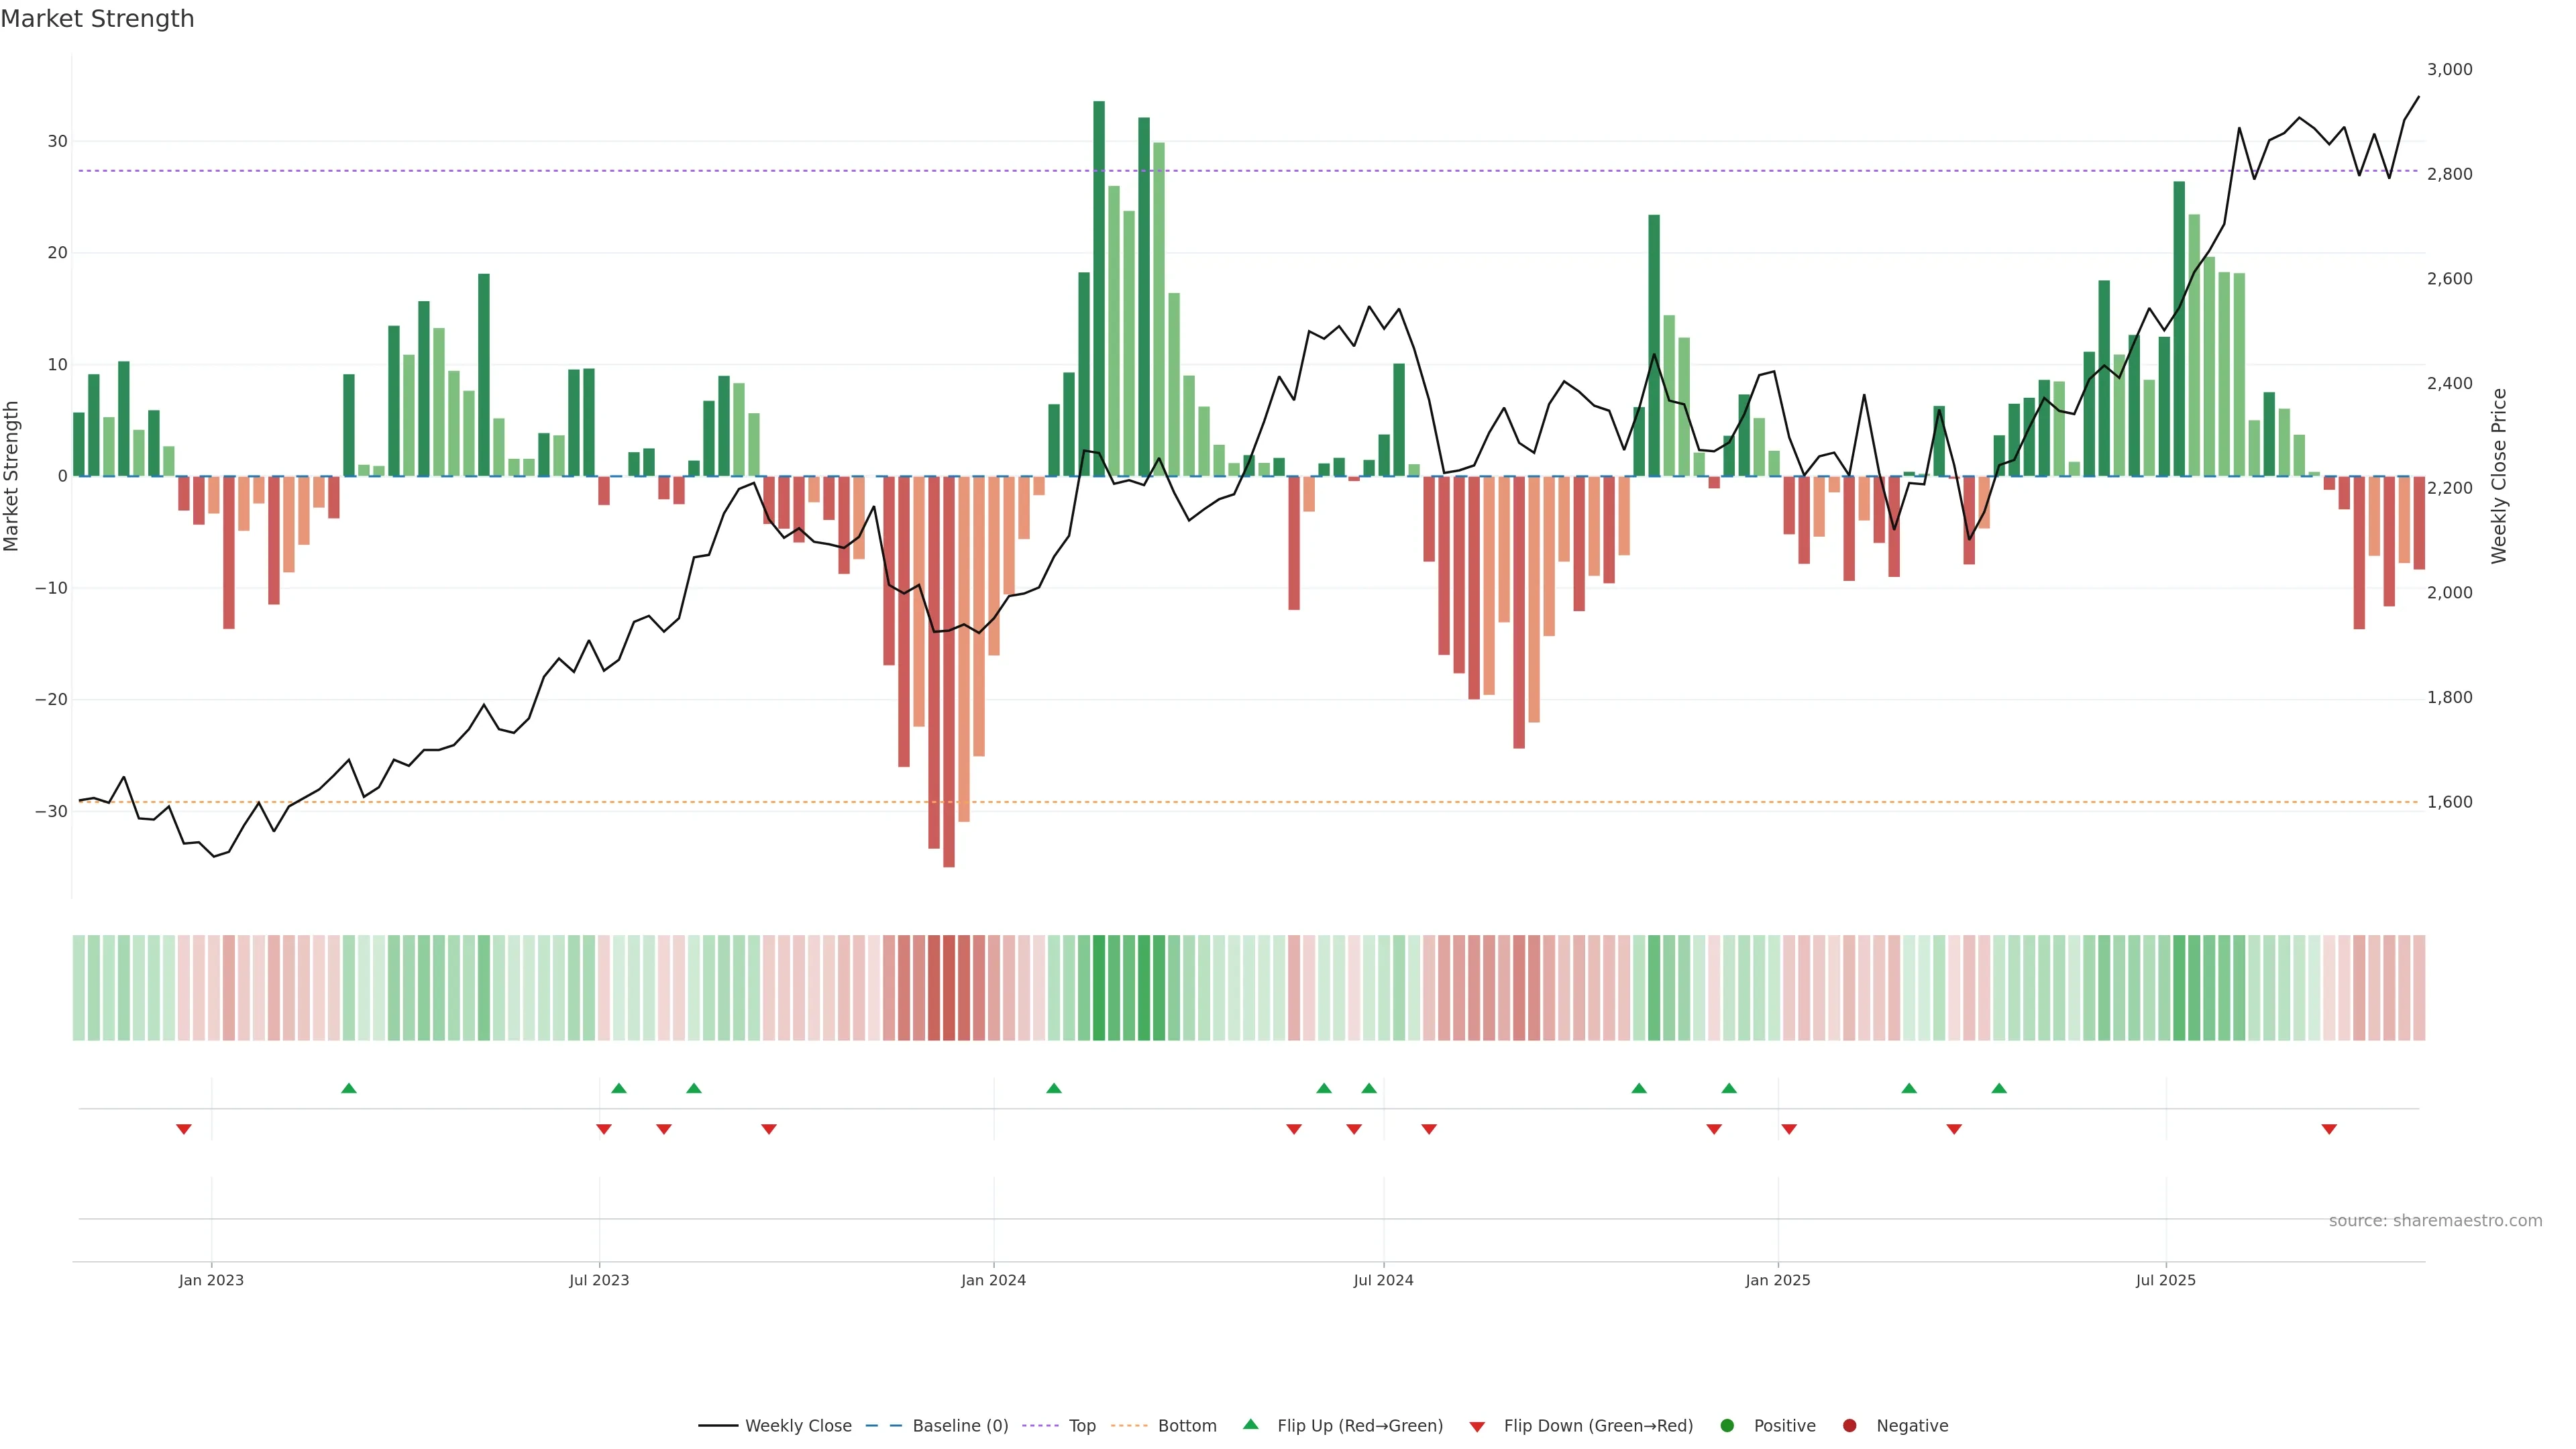Click the Flip Down red triangle legend icon
The image size is (2576, 1449).
click(x=1477, y=1427)
